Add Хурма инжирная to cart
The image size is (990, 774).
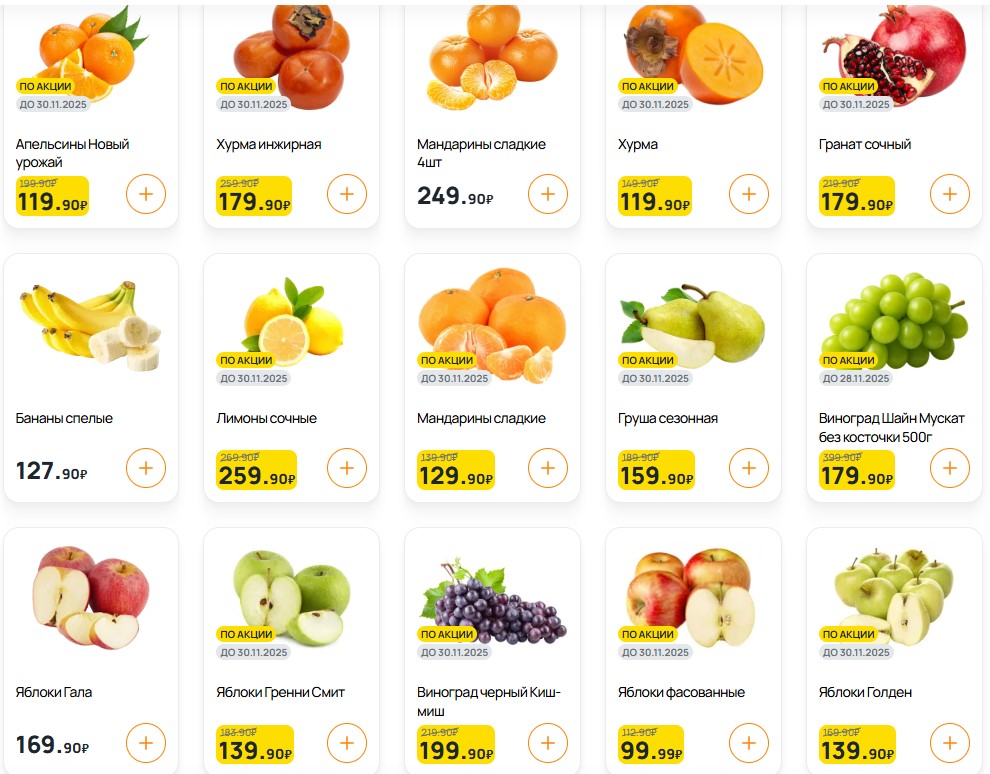pos(347,194)
